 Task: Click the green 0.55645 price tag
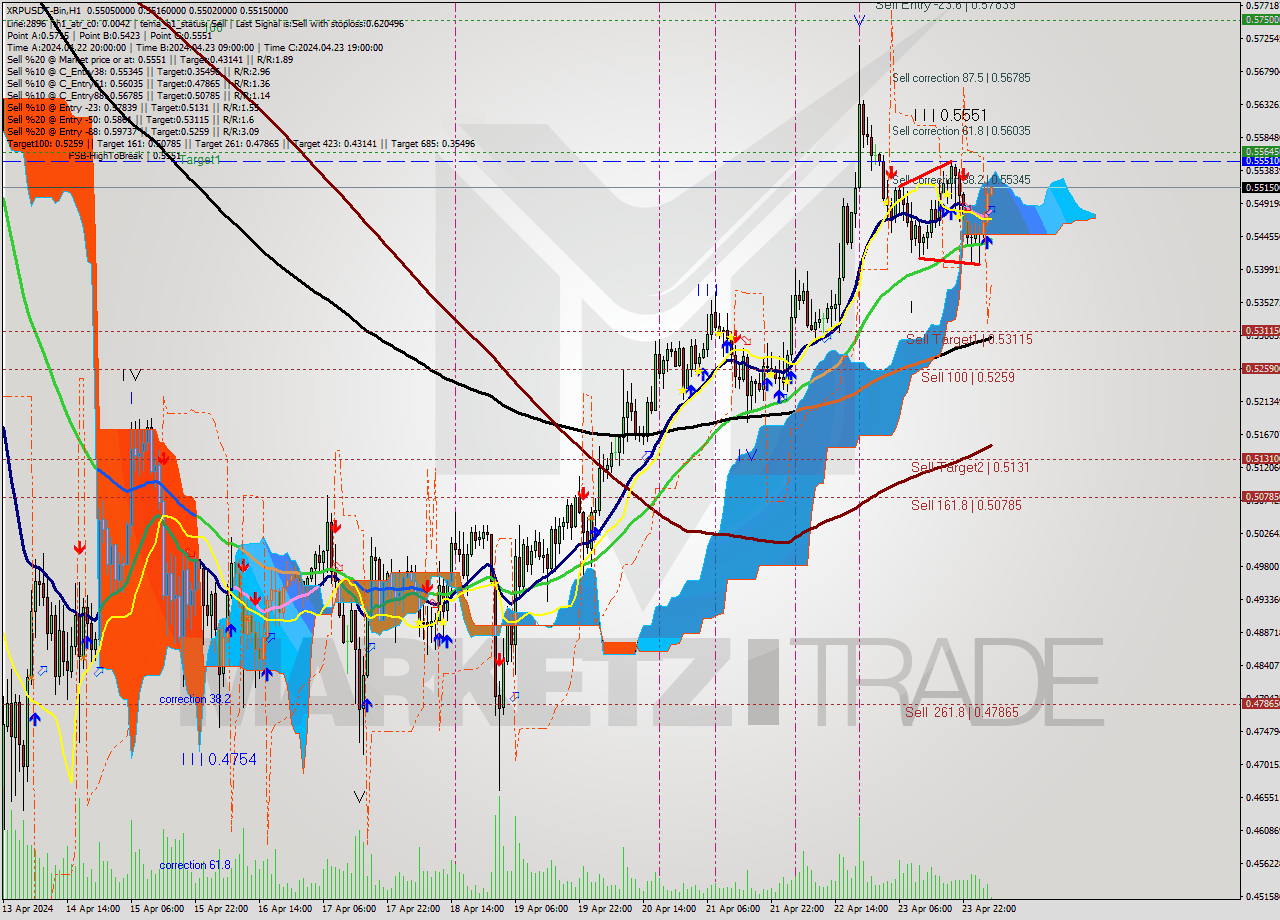(1260, 151)
